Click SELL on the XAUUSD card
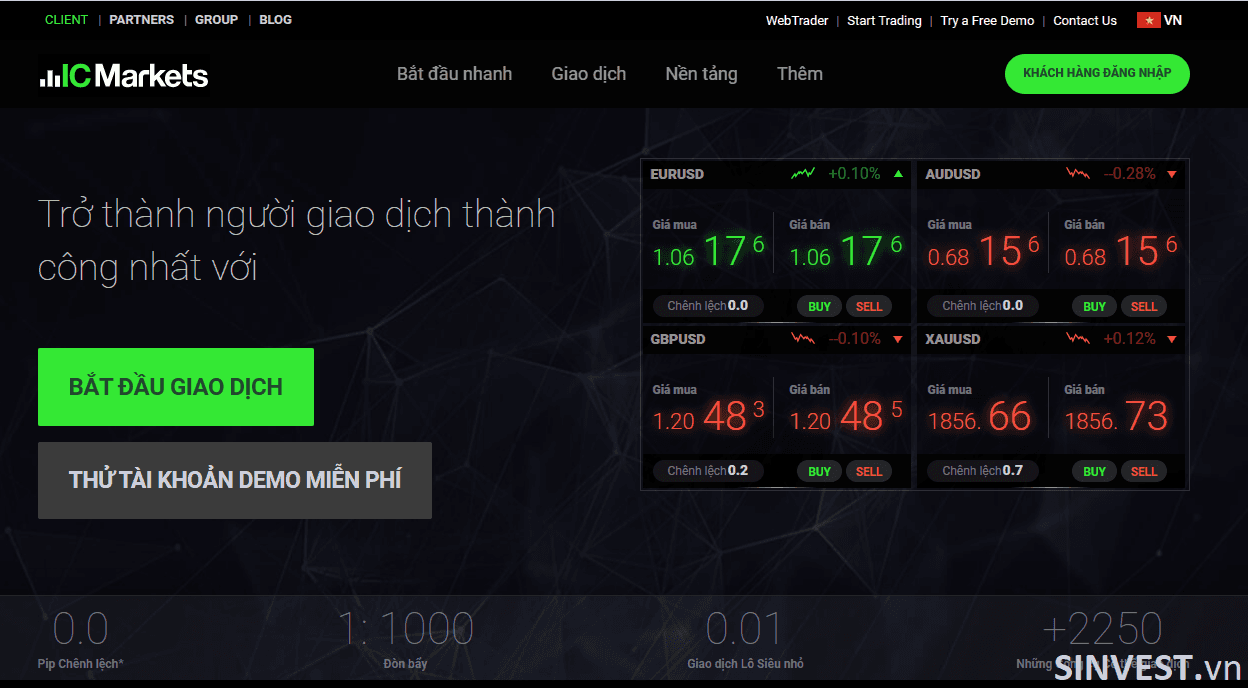1248x688 pixels. tap(1144, 471)
